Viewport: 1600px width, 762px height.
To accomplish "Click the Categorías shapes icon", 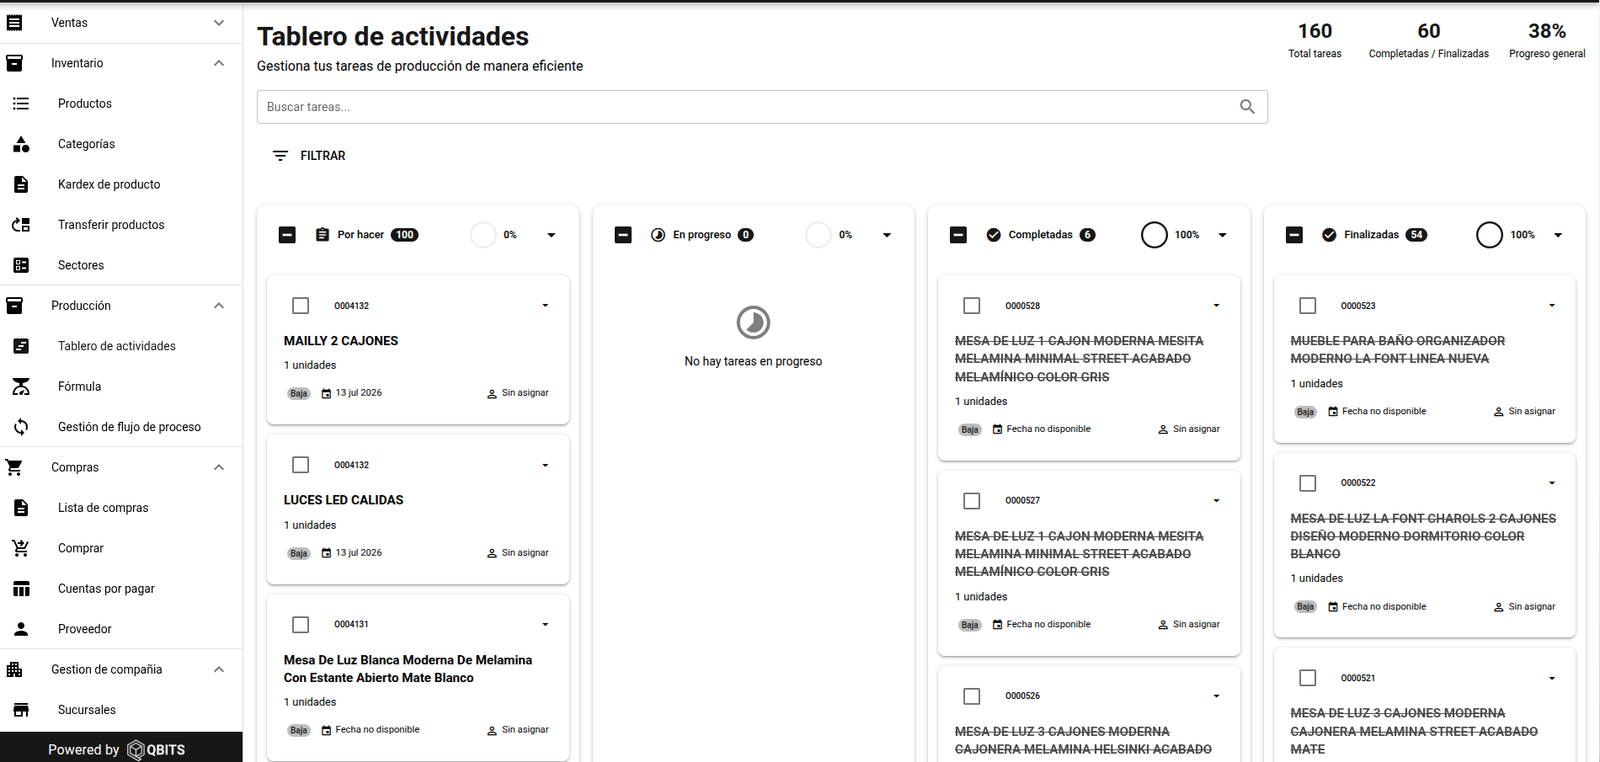I will coord(21,144).
